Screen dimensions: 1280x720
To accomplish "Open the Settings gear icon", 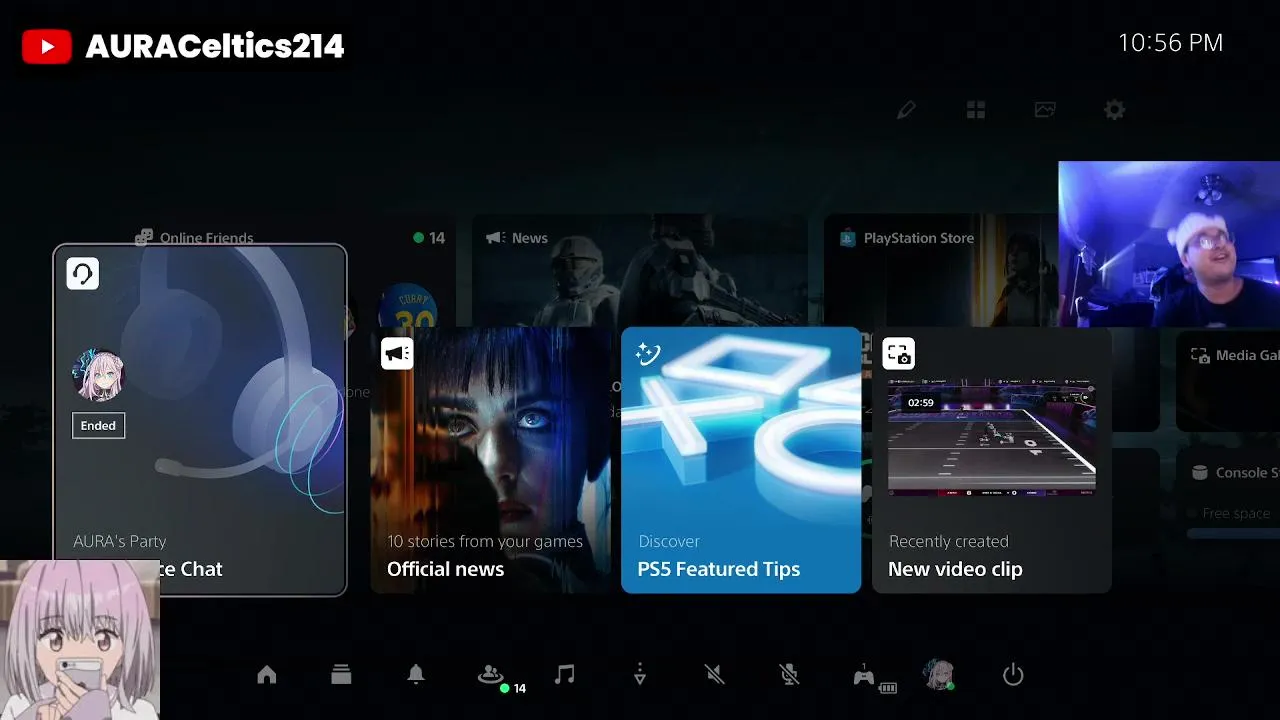I will 1114,110.
